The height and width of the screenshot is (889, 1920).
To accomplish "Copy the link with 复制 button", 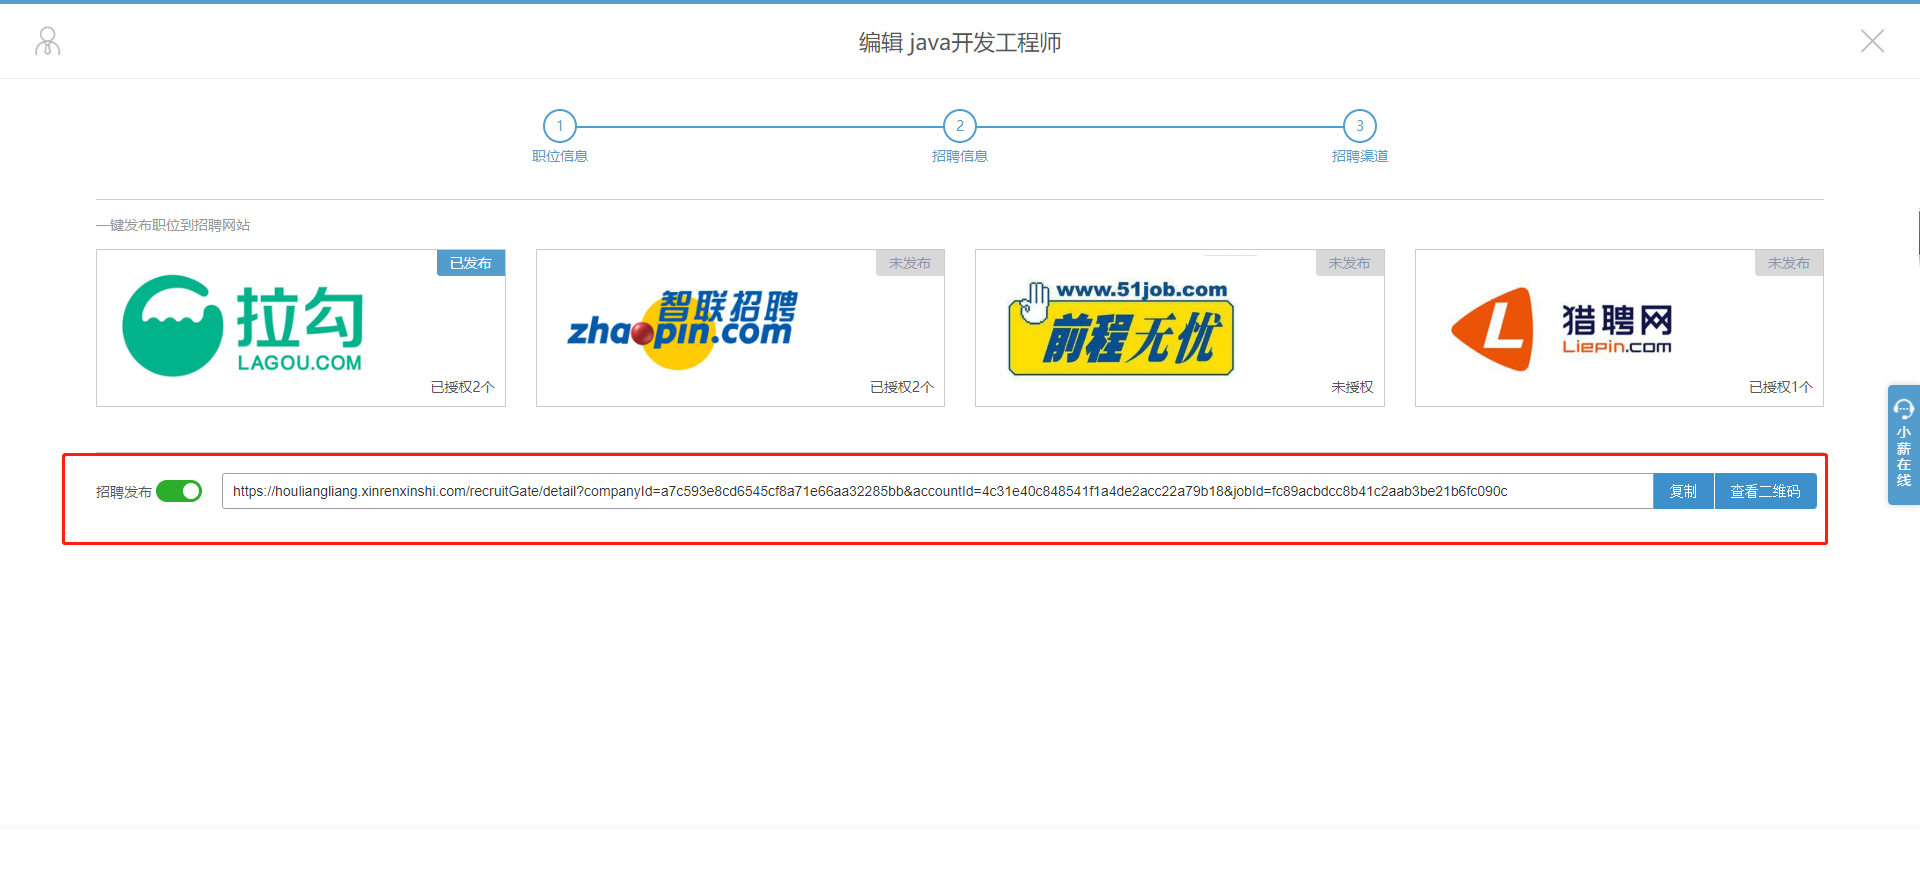I will (x=1683, y=491).
